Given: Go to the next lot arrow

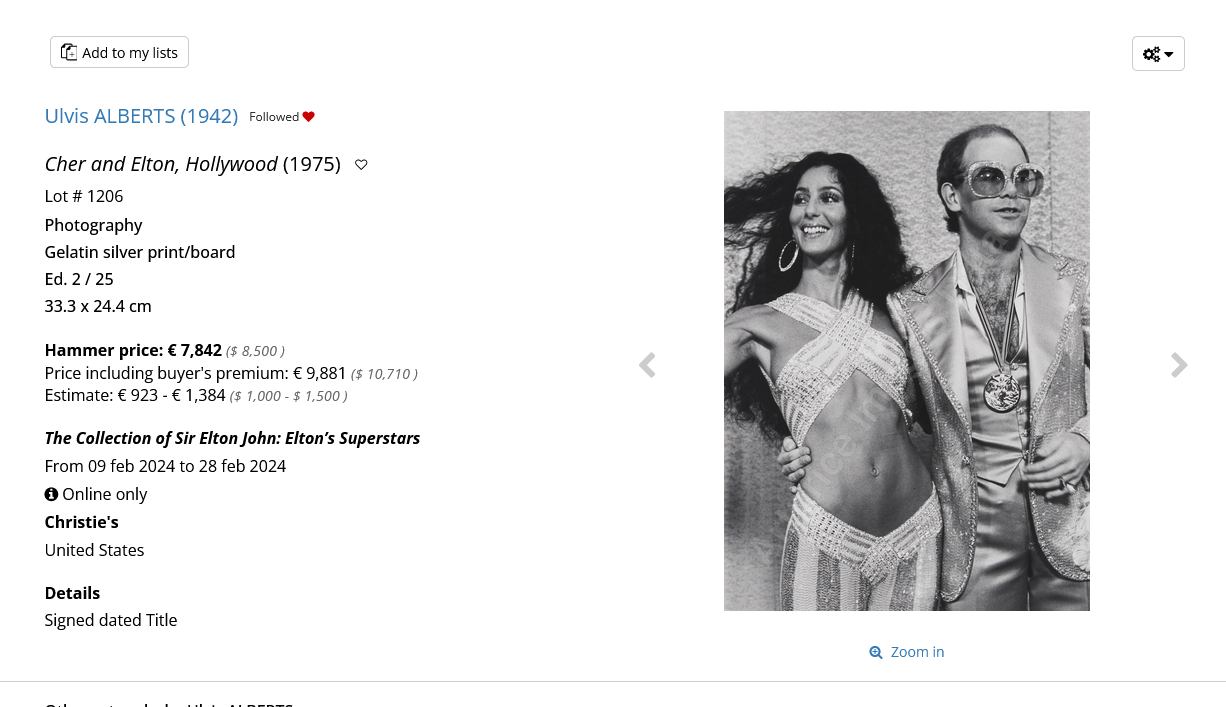Looking at the screenshot, I should [x=1179, y=365].
